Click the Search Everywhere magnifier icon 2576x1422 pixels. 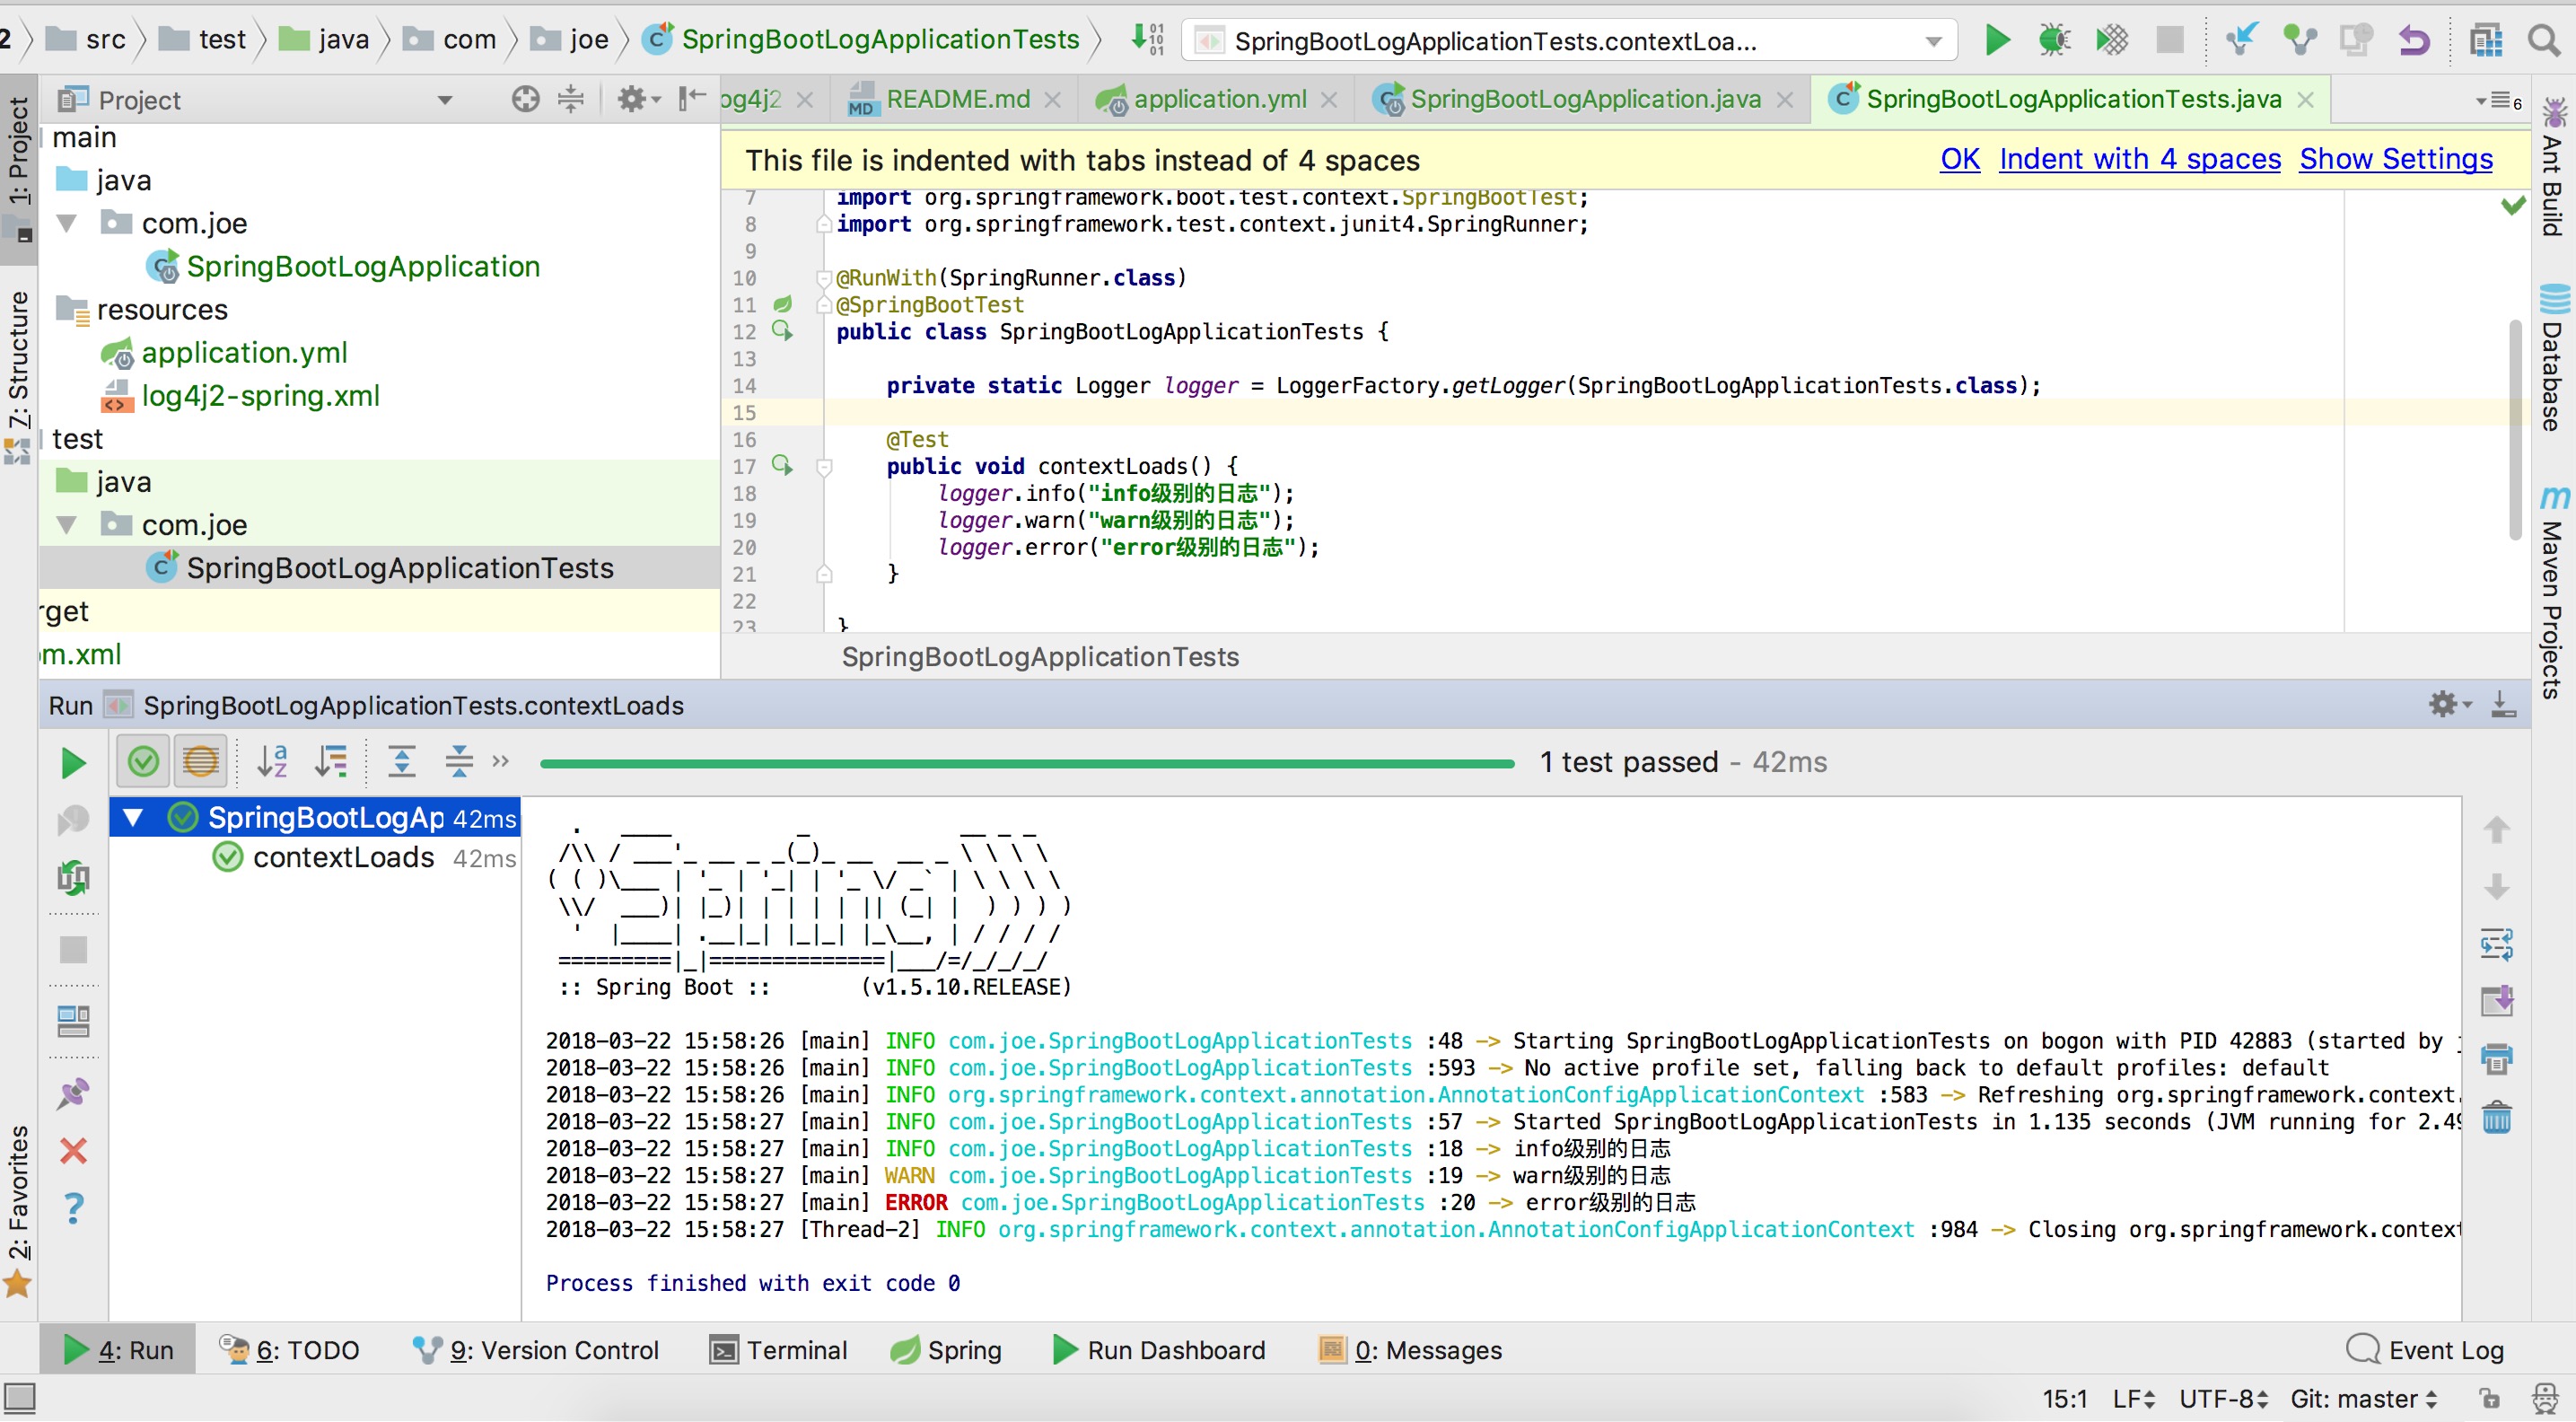pyautogui.click(x=2544, y=40)
